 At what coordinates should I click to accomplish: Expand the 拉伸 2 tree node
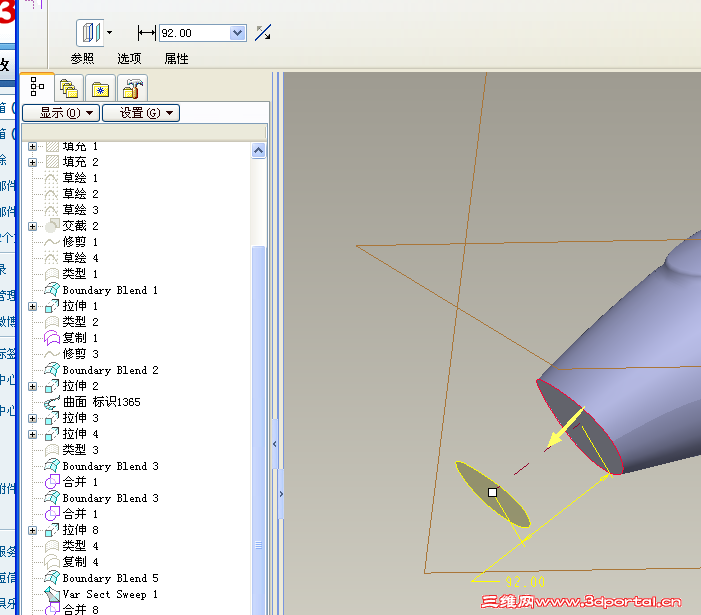[x=32, y=386]
